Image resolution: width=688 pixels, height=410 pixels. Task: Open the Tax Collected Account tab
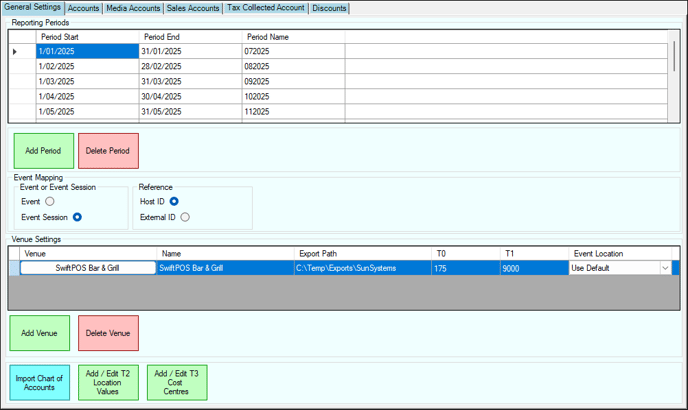265,8
